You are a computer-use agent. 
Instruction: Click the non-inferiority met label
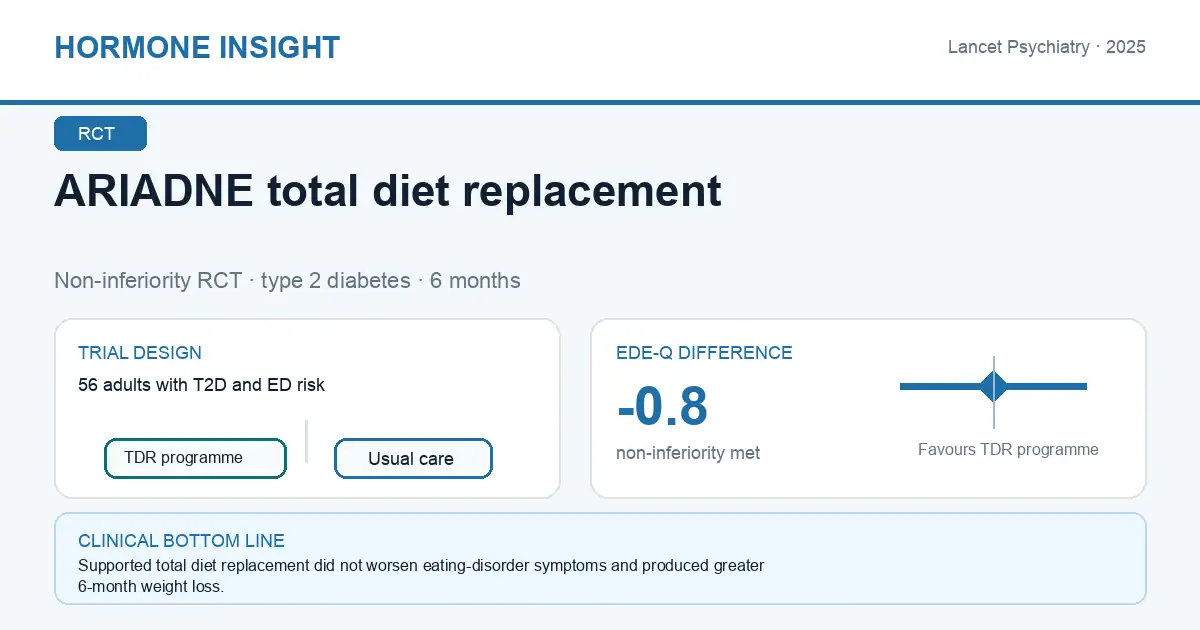(688, 453)
